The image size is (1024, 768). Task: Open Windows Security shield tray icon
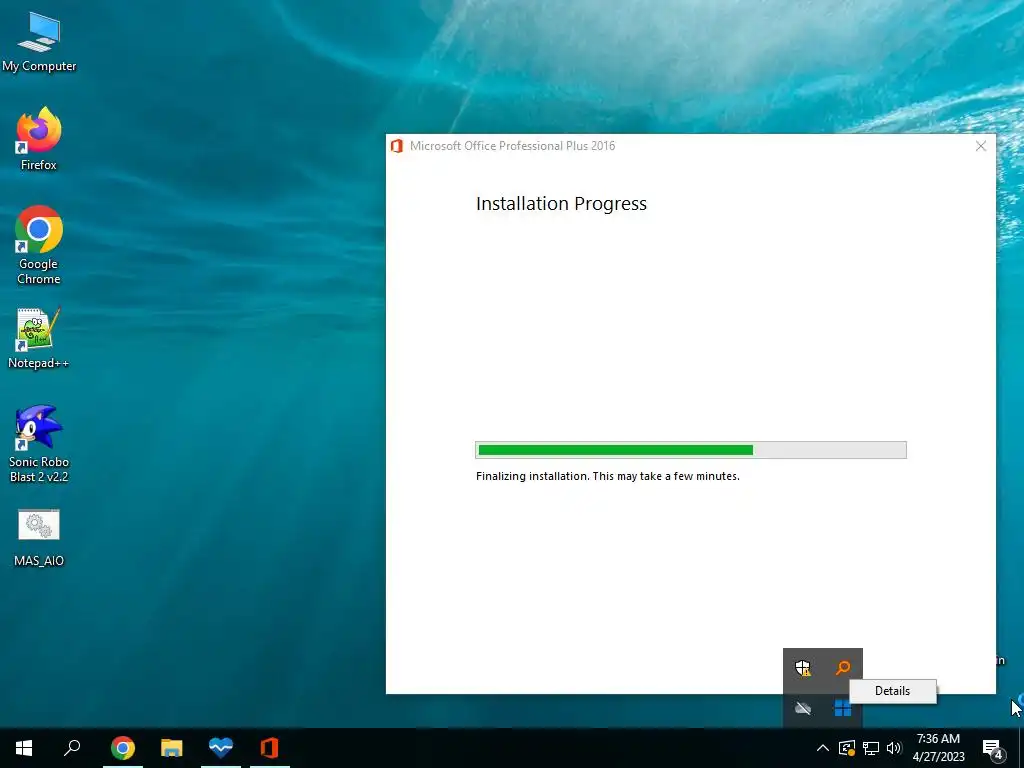pyautogui.click(x=803, y=668)
